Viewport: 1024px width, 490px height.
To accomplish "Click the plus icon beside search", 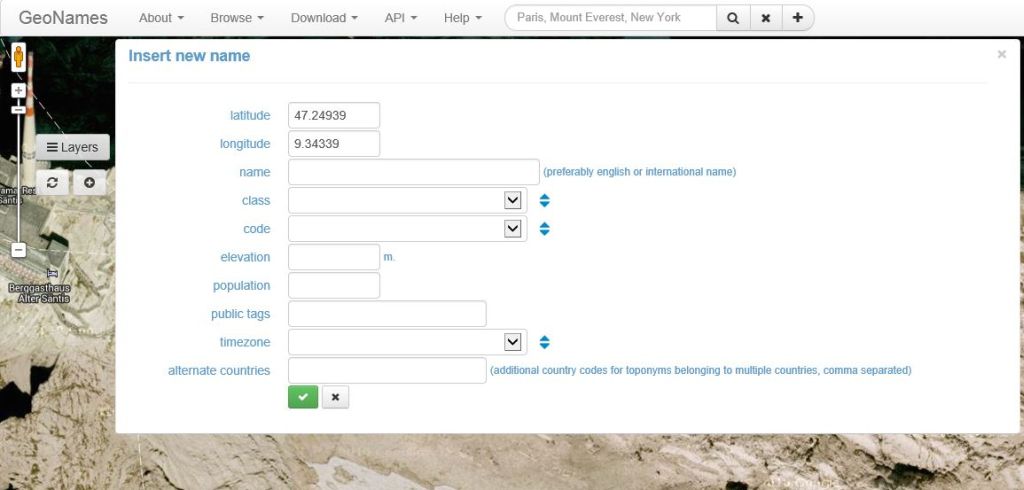I will coord(797,18).
